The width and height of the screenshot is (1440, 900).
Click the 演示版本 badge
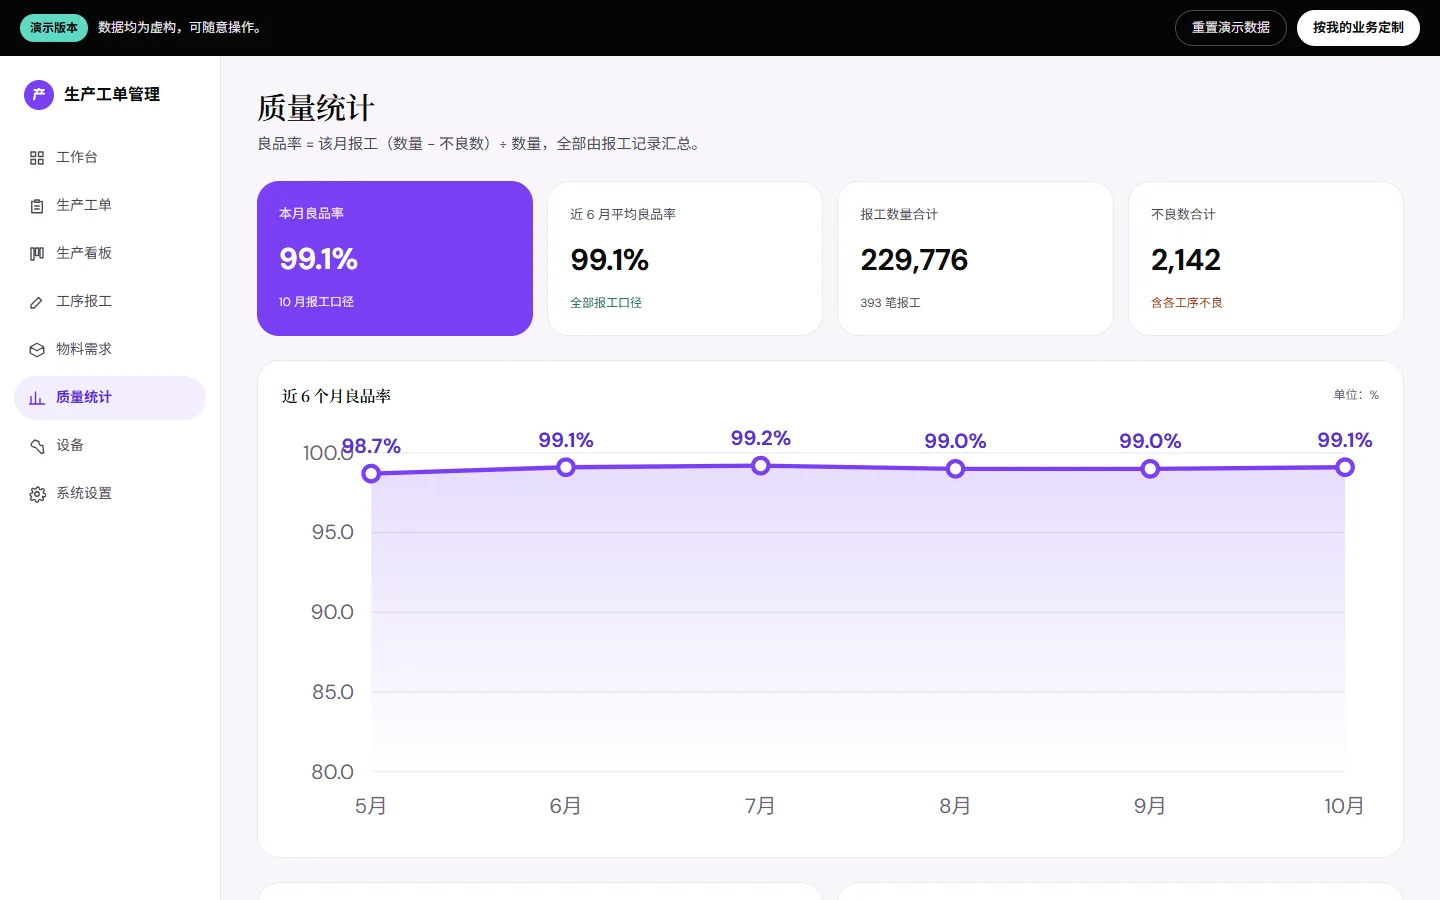click(x=54, y=28)
